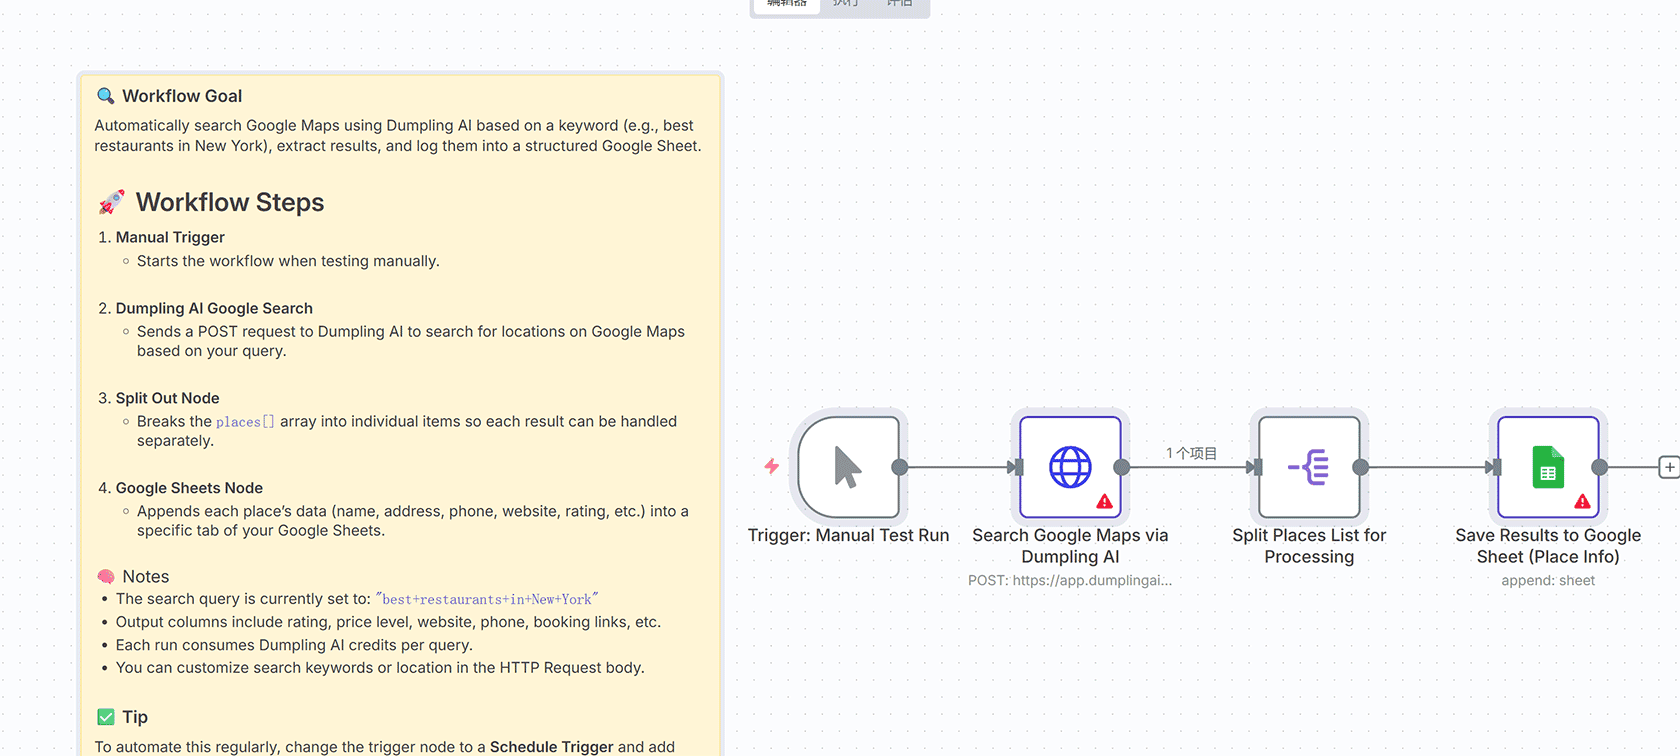
Task: Switch to the 编辑器 editor tab
Action: coord(786,4)
